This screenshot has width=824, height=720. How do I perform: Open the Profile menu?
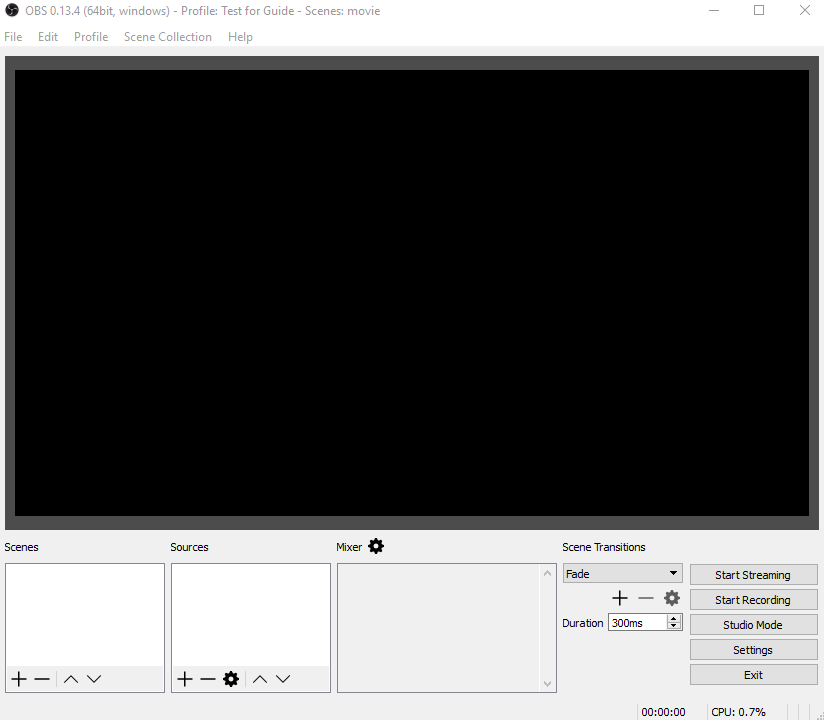[x=91, y=37]
